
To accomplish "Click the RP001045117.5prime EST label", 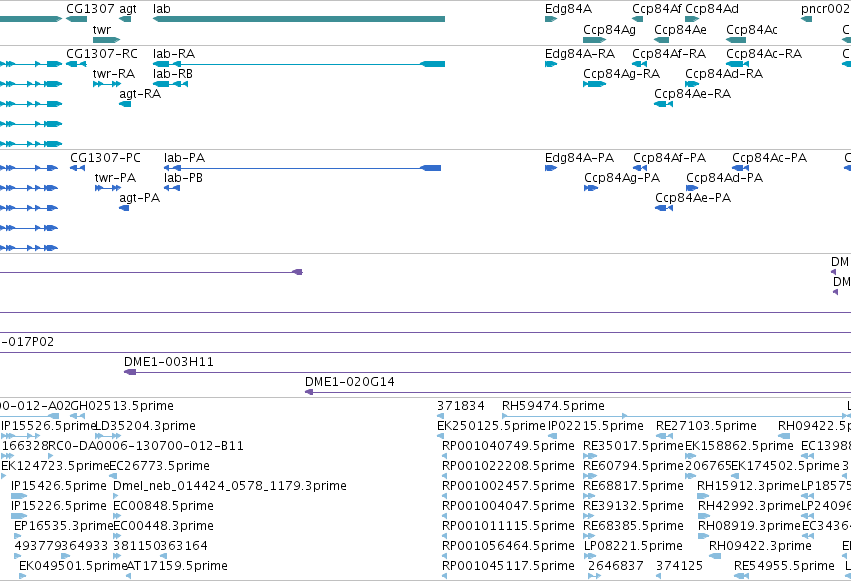I will [508, 566].
